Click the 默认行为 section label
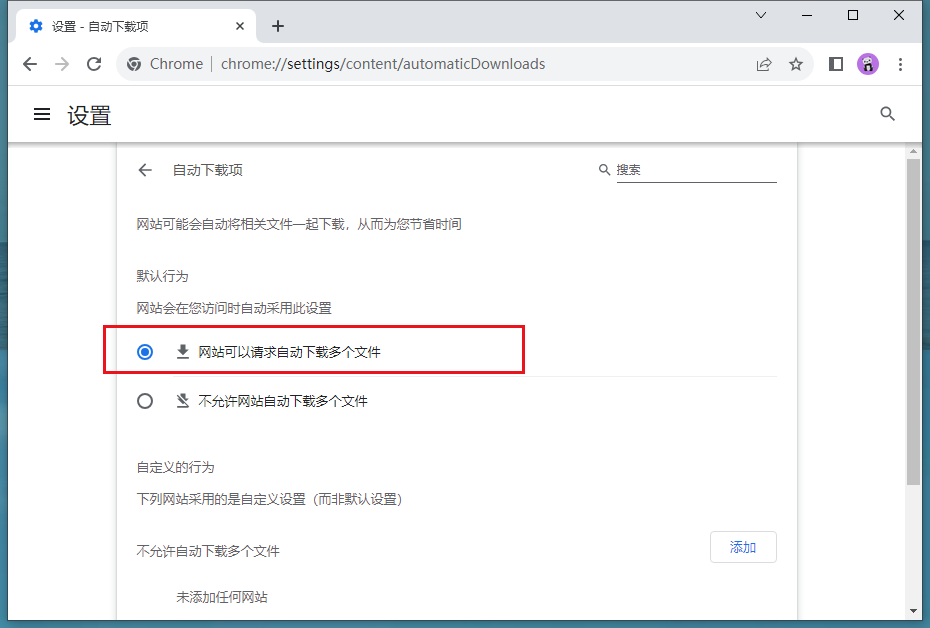930x628 pixels. 163,276
